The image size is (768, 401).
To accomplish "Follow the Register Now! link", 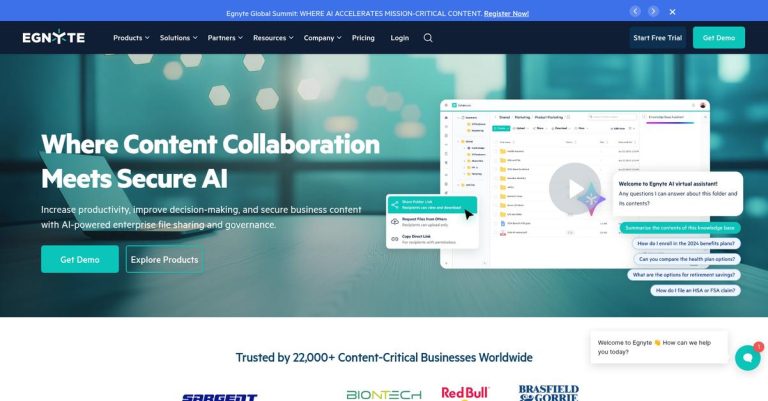I will (x=506, y=14).
